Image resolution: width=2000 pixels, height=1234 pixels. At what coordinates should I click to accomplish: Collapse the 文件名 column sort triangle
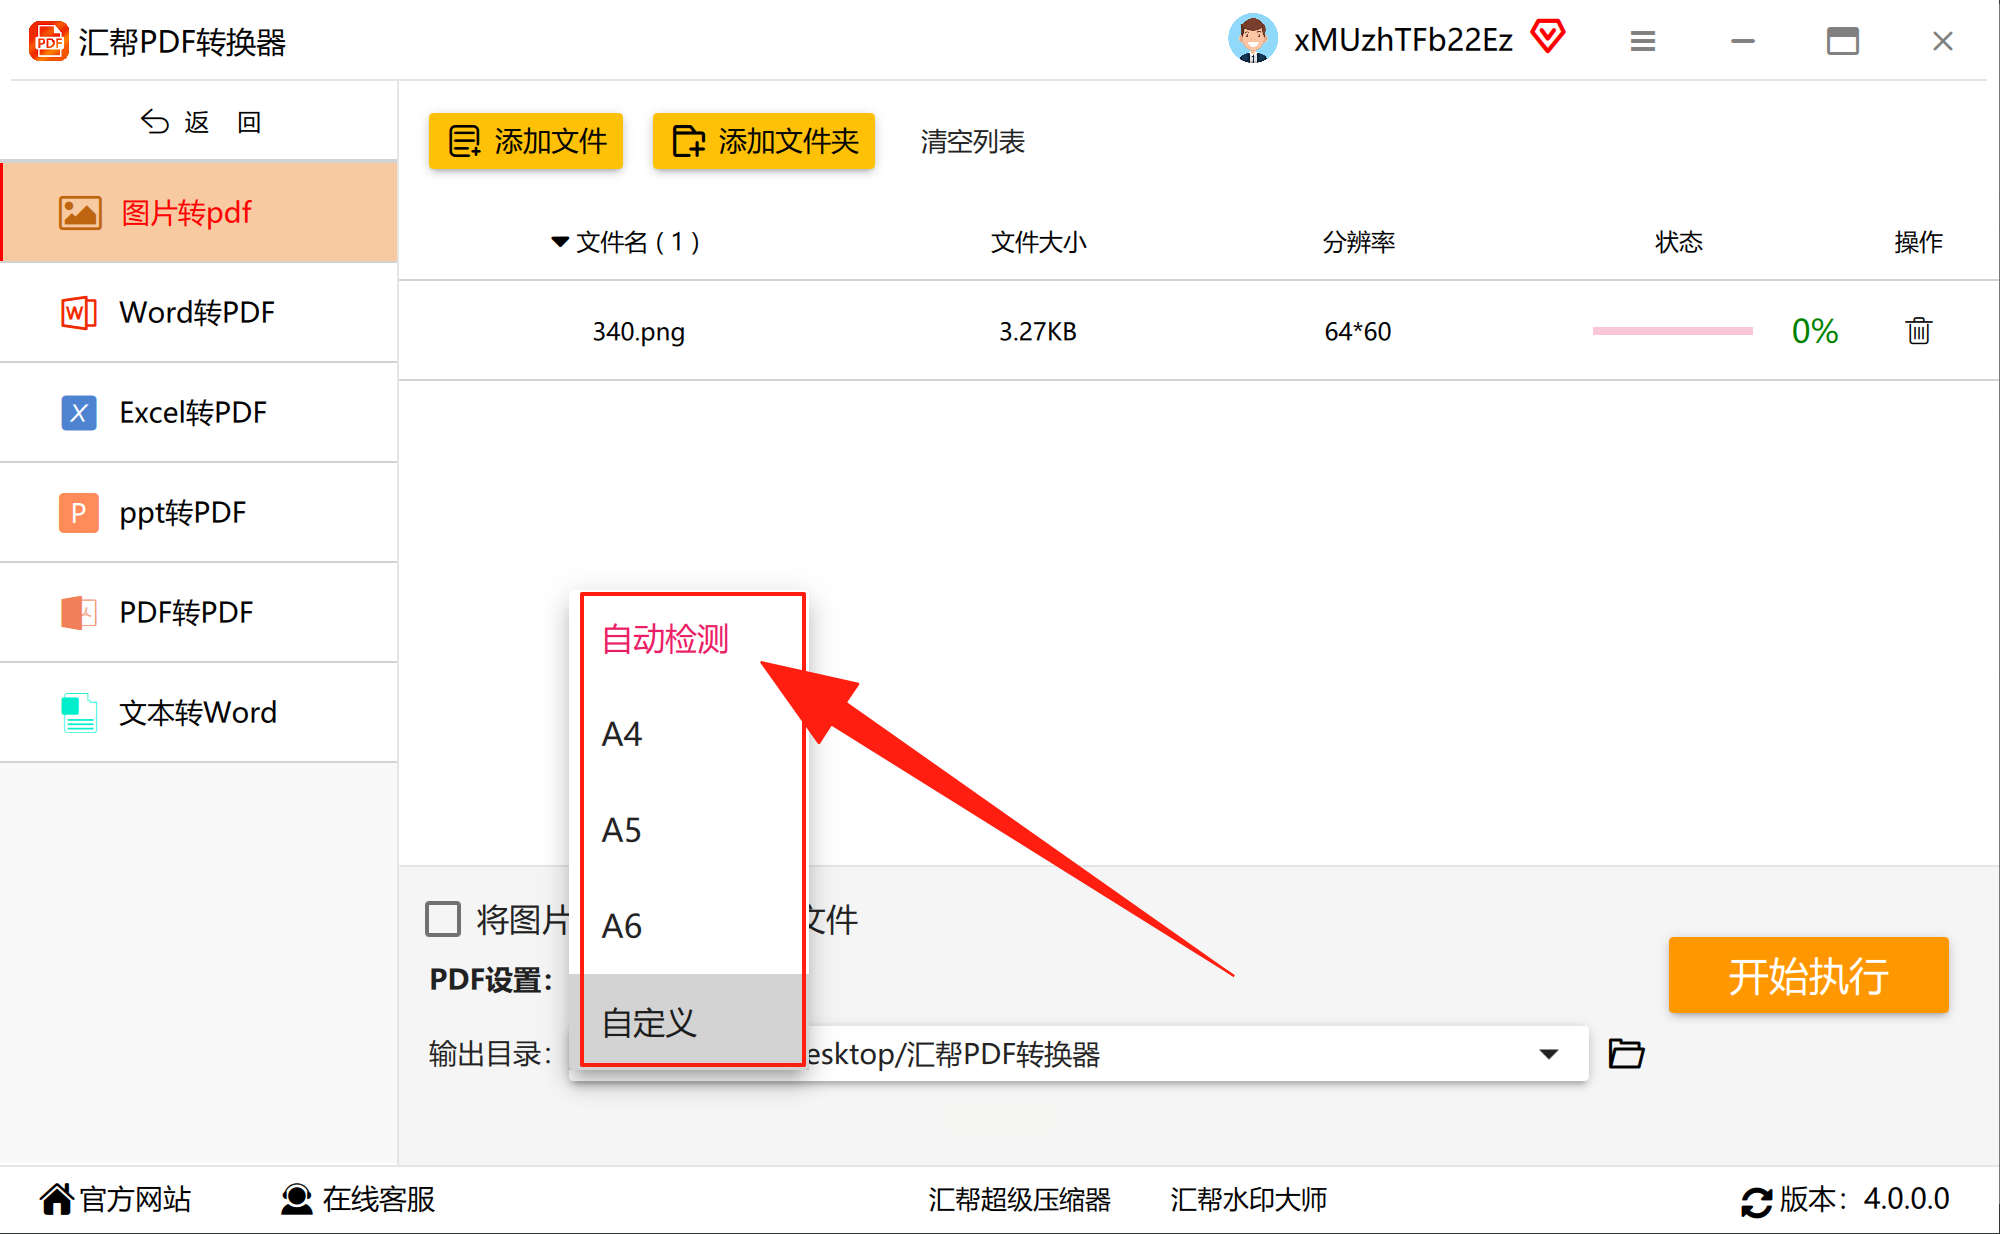coord(560,242)
